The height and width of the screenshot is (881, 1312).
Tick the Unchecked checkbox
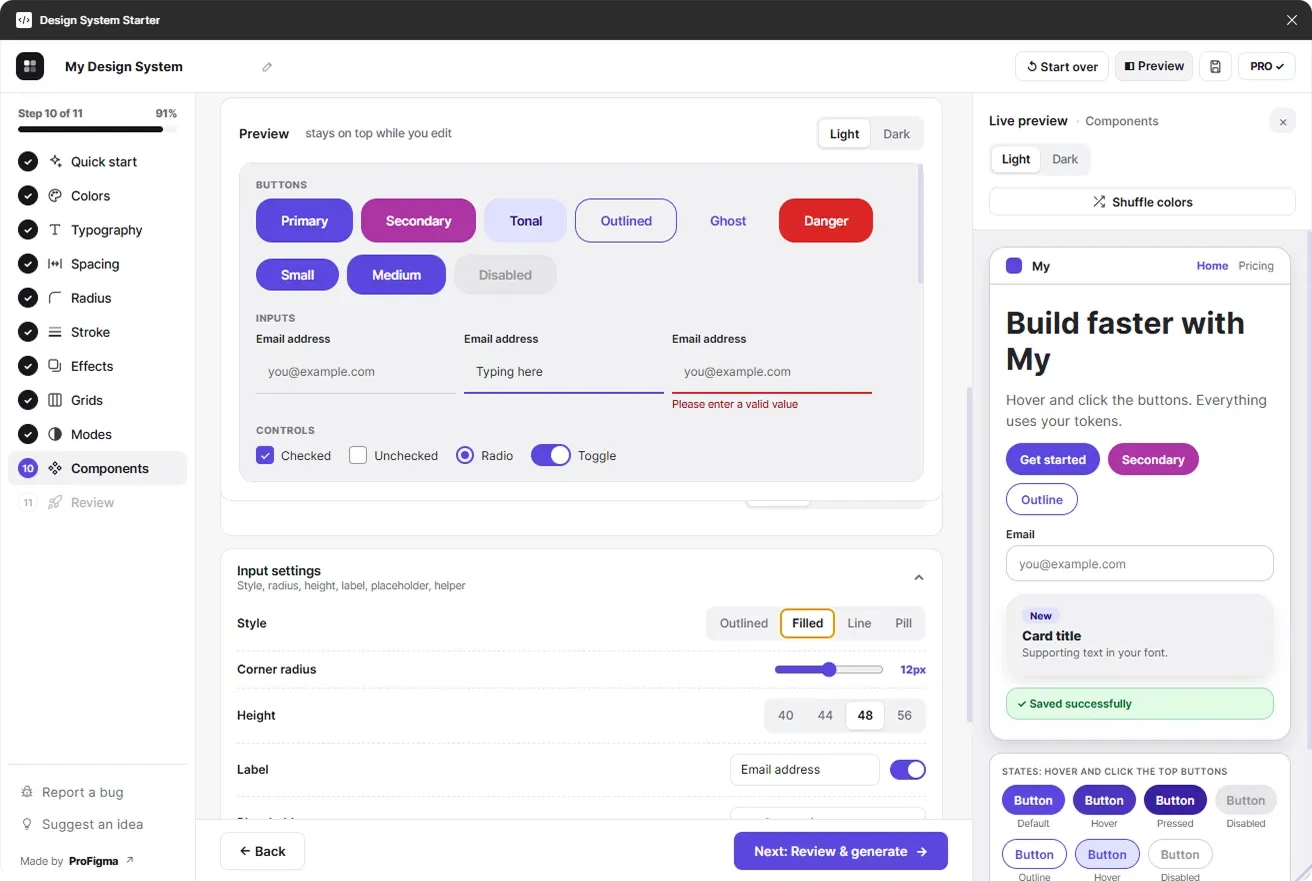click(x=358, y=455)
